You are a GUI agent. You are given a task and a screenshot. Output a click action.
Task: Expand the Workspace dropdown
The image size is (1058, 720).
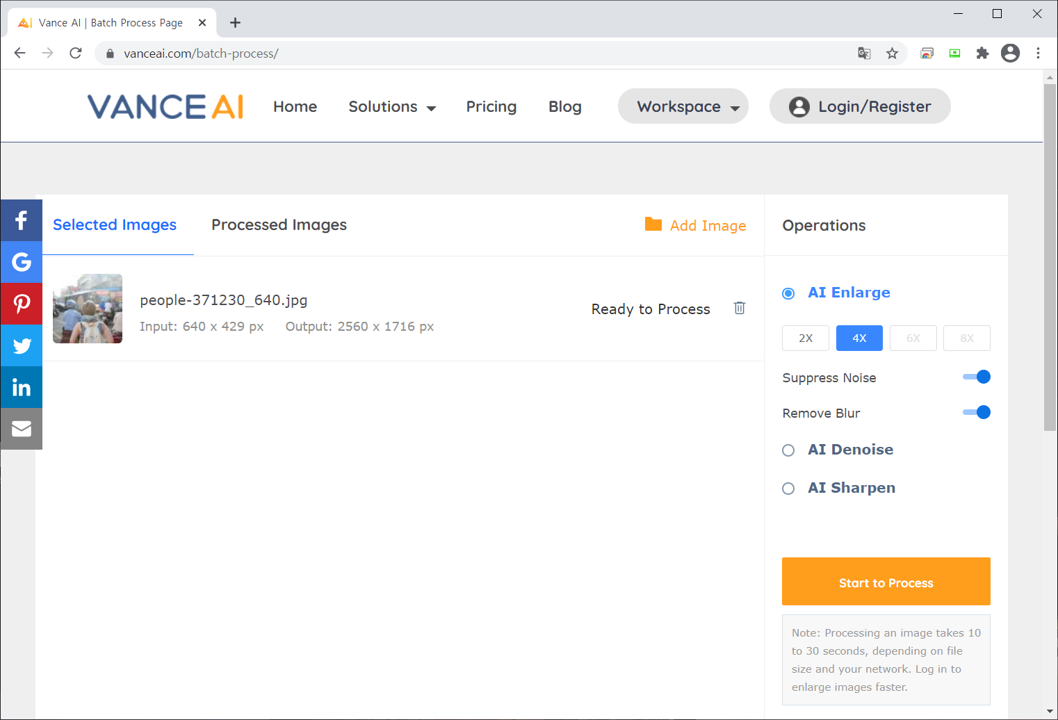683,106
